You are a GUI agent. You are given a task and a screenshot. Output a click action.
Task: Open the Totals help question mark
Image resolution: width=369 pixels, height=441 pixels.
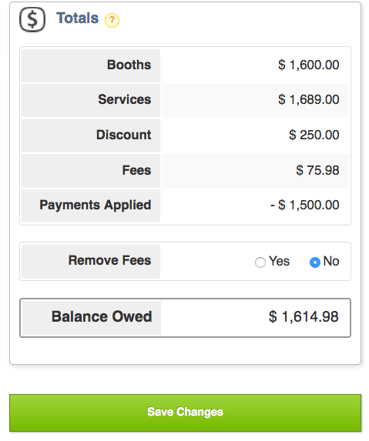[x=112, y=20]
